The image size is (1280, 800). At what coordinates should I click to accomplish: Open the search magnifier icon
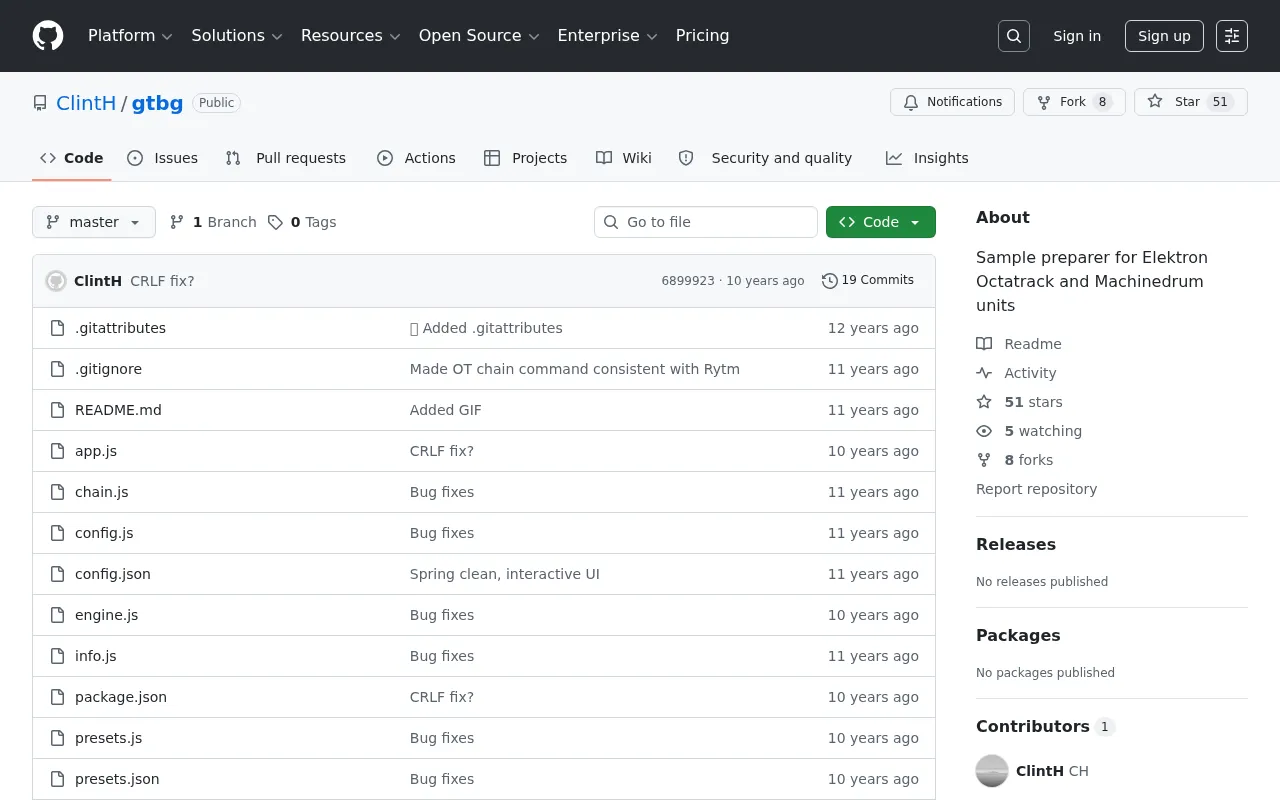[x=1014, y=36]
